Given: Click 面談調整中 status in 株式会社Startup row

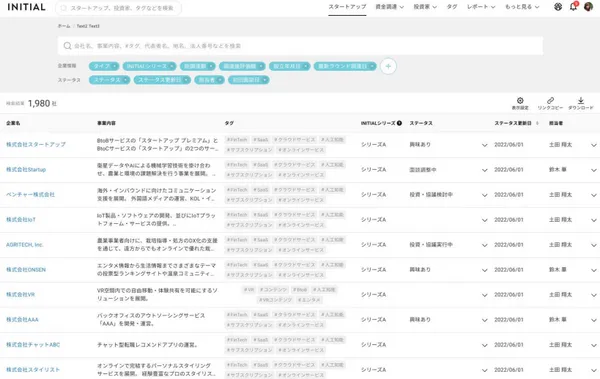Looking at the screenshot, I should point(422,169).
